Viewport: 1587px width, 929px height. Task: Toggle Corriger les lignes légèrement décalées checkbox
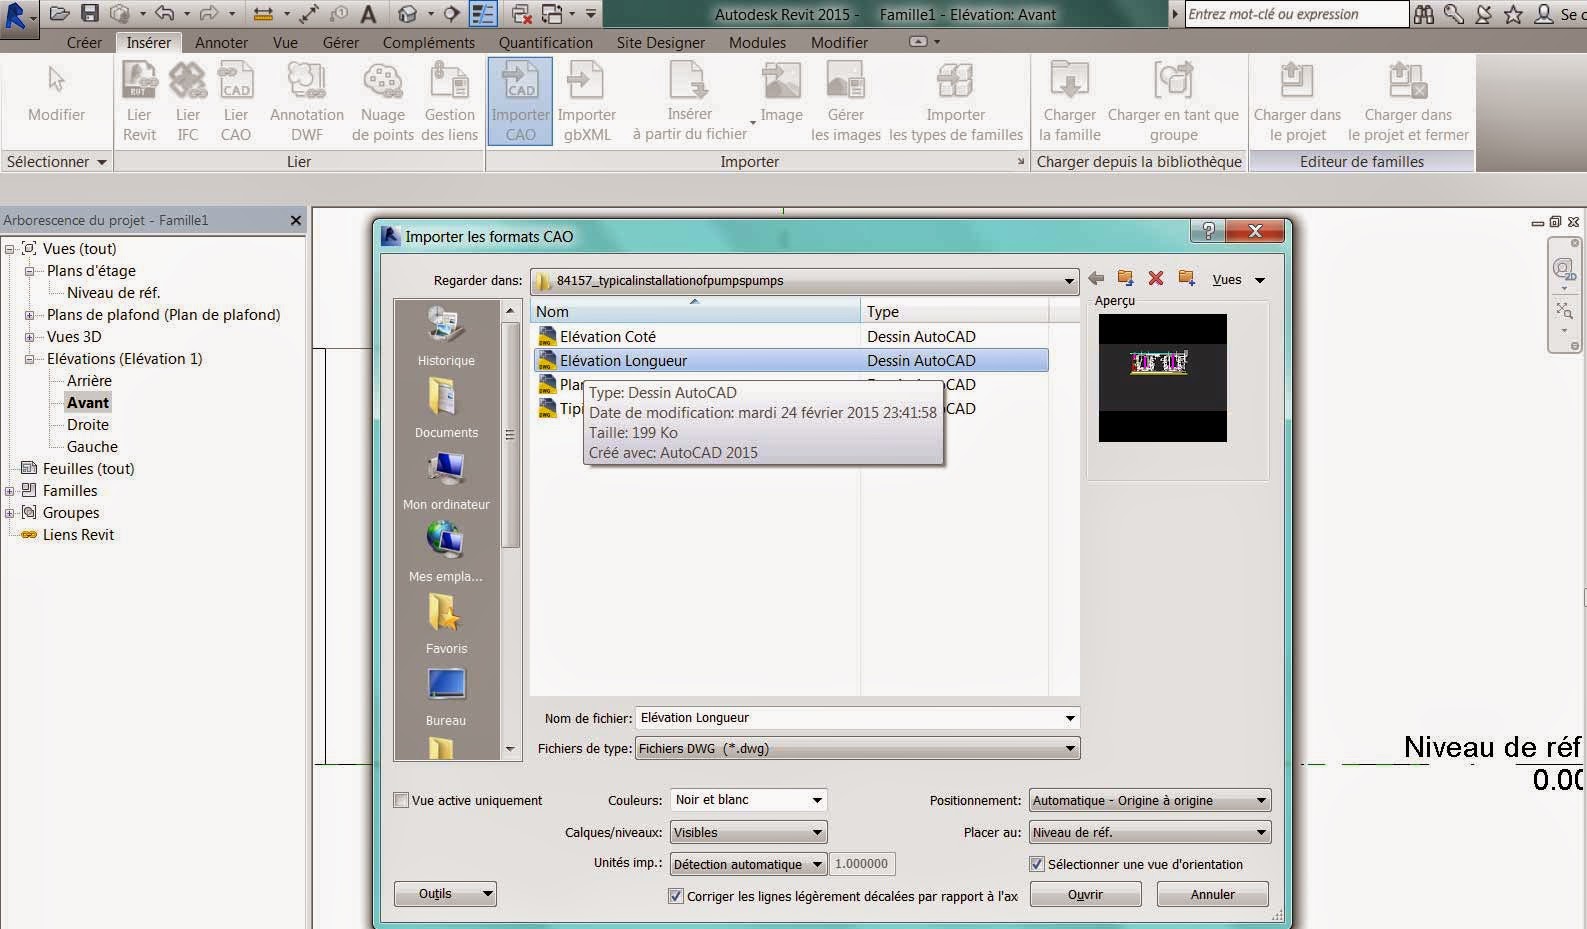point(676,896)
